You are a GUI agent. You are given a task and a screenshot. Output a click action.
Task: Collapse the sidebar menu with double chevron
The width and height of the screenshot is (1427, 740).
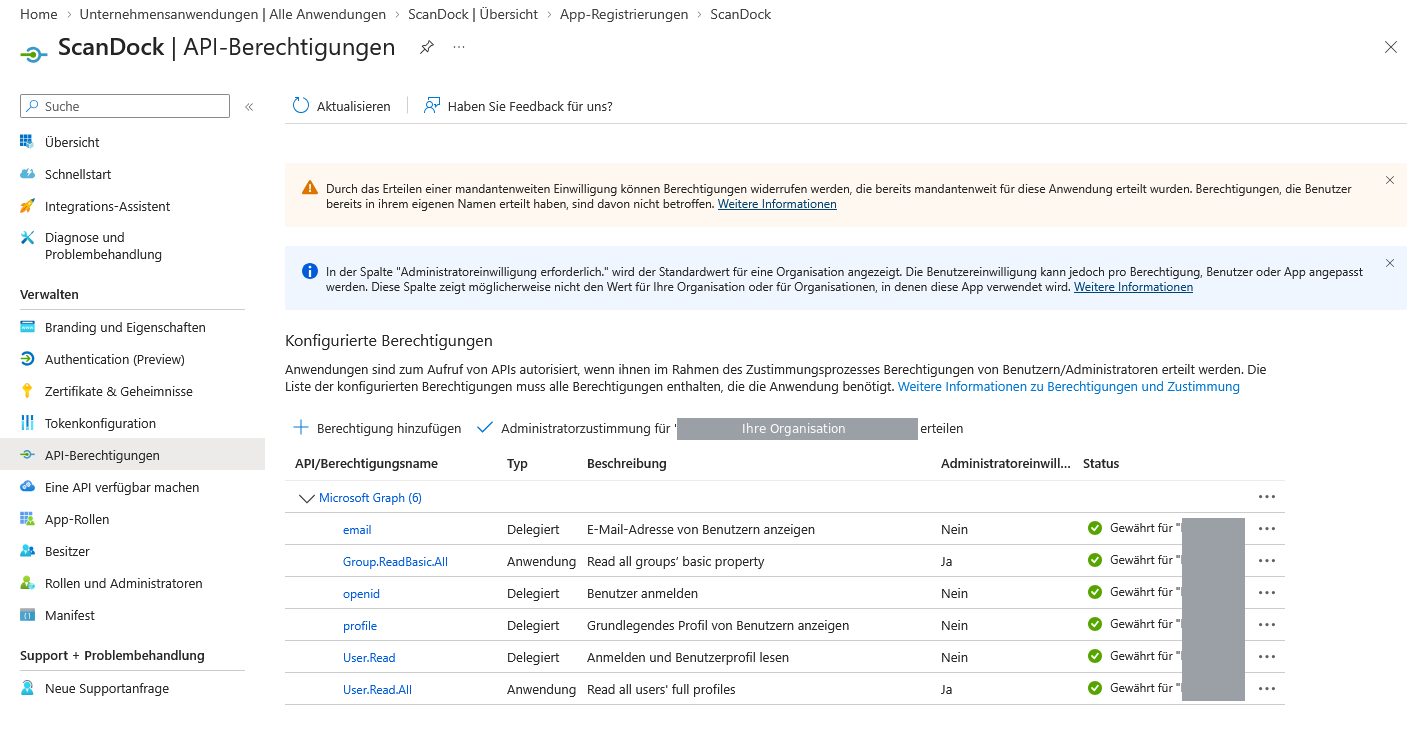249,106
